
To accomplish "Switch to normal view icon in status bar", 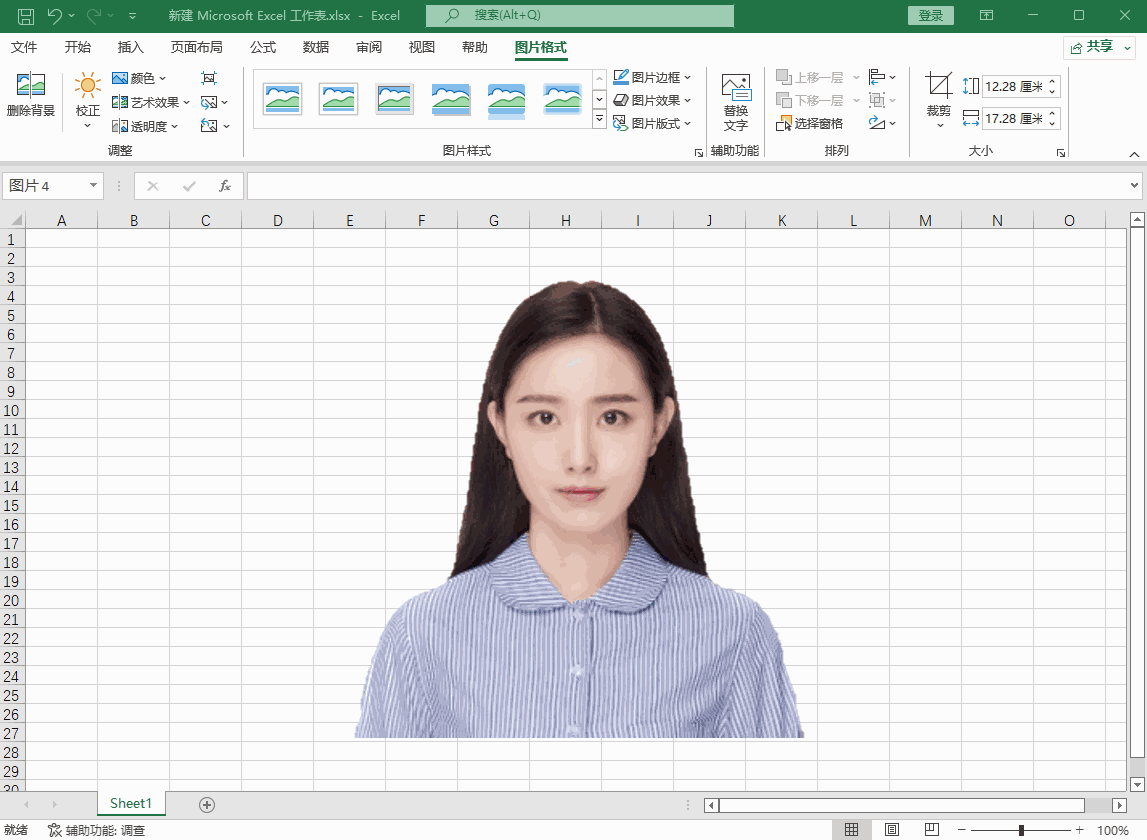I will [851, 830].
